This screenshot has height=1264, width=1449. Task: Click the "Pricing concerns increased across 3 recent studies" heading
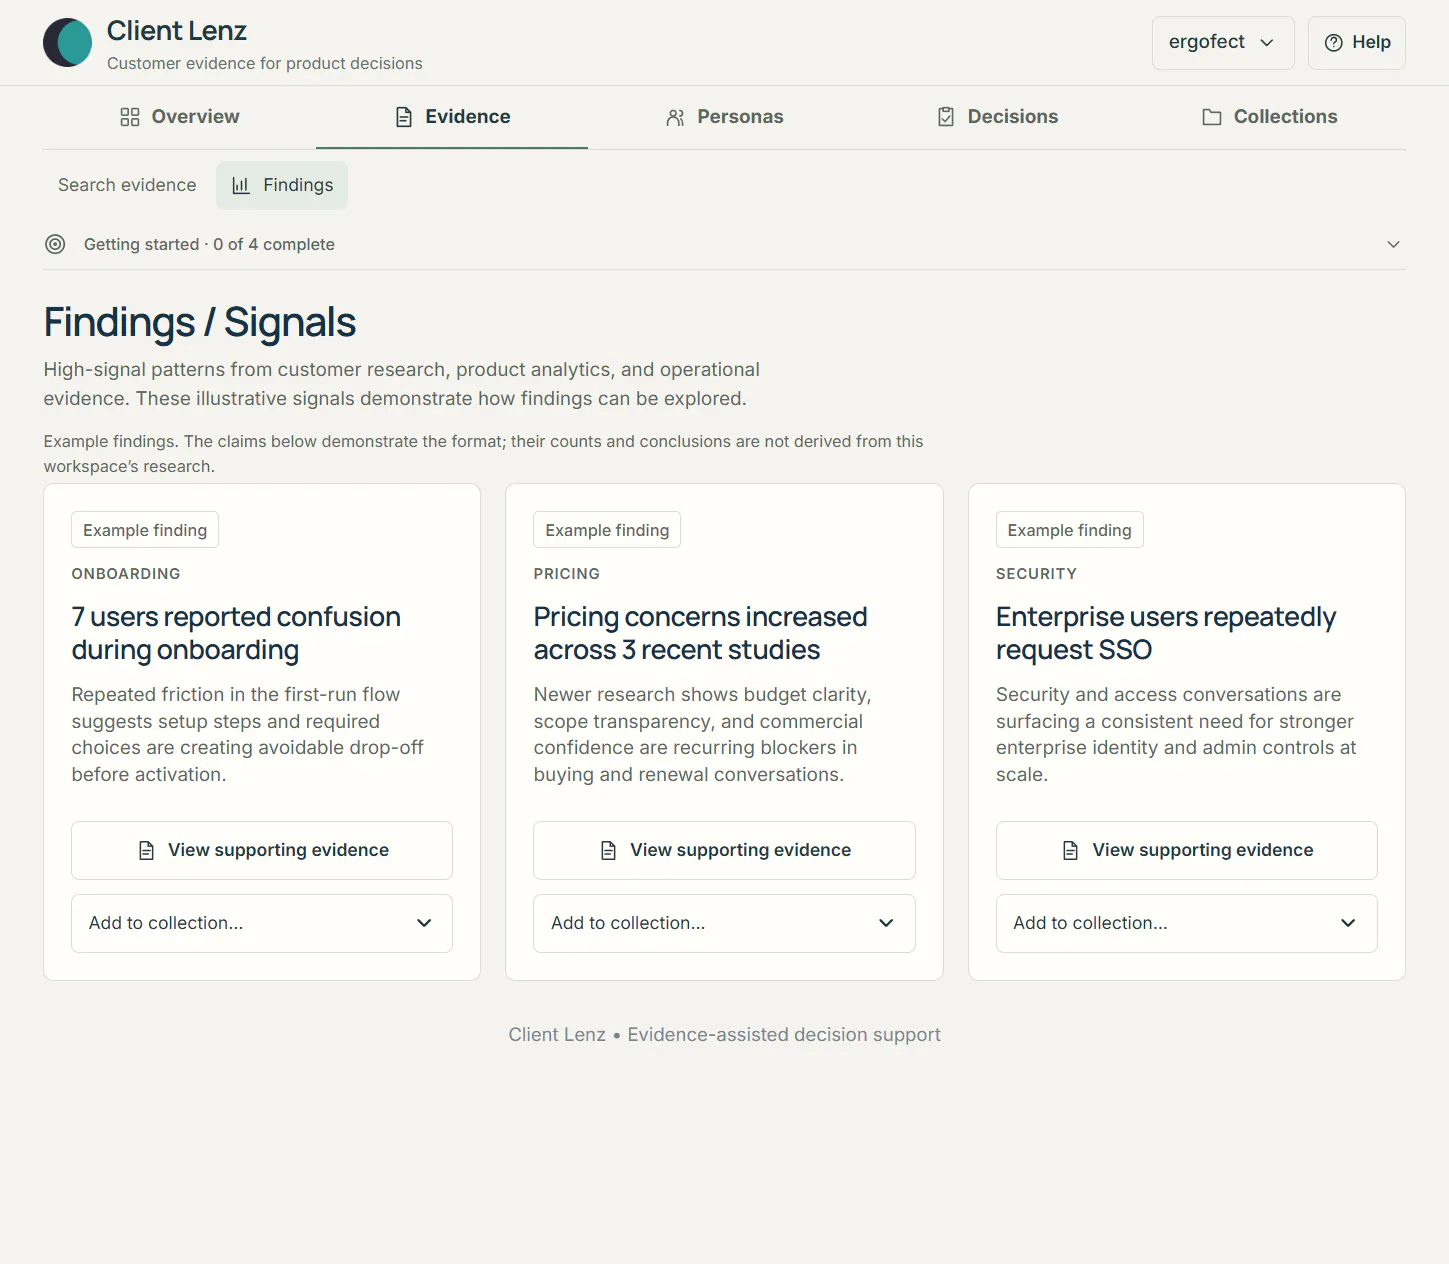pos(700,633)
